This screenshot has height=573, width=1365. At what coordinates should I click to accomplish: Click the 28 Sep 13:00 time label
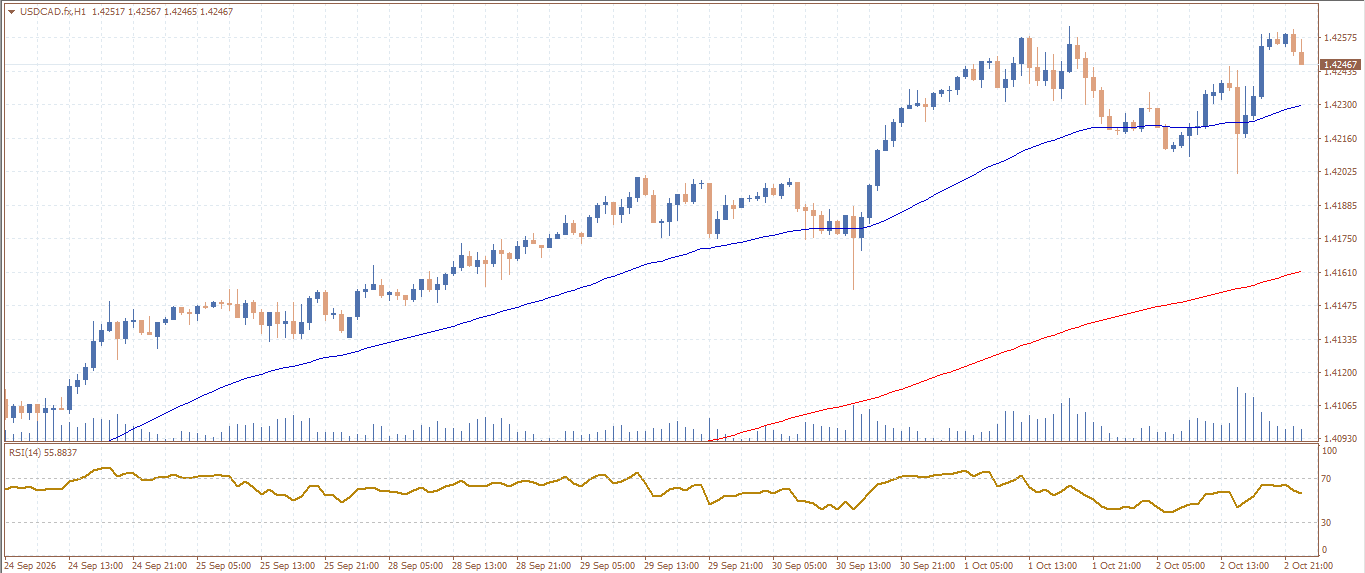point(480,566)
